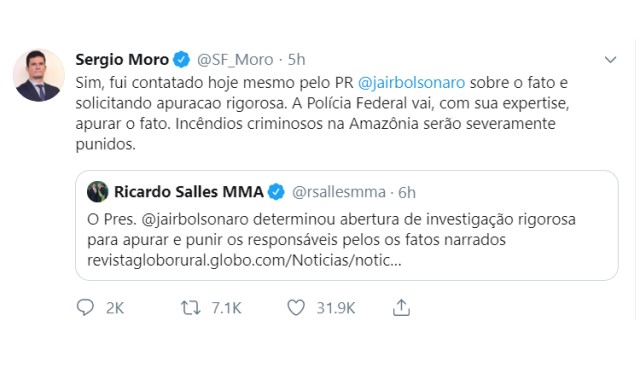Click the Sergio Moro display name
640x368 pixels.
click(122, 60)
